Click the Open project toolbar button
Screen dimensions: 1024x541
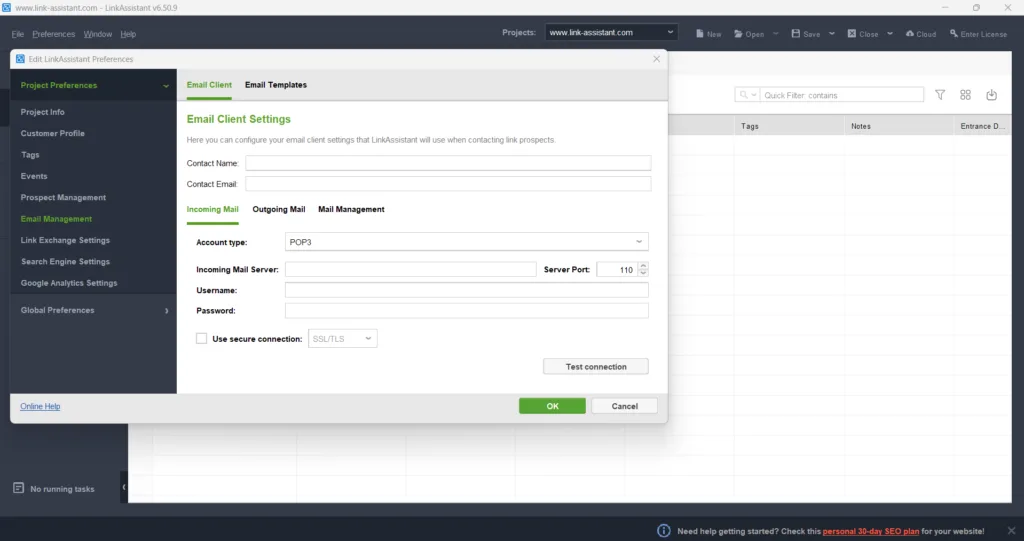[x=749, y=34]
